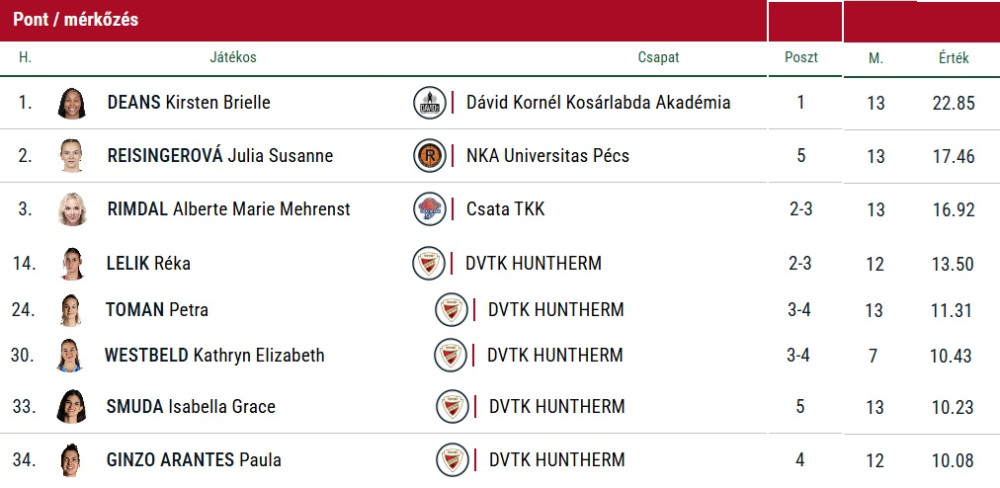Click the Játékos column header
Viewport: 1000px width, 488px height.
(233, 58)
